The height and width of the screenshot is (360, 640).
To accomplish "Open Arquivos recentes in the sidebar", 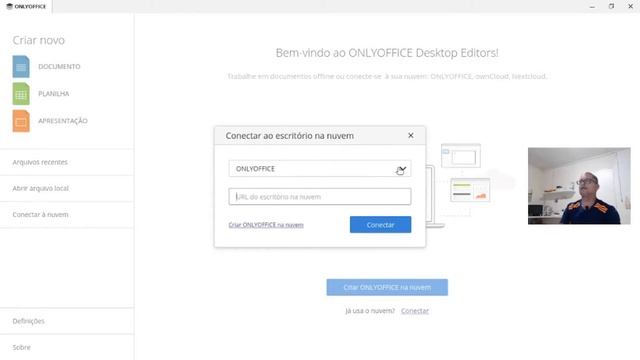I will pyautogui.click(x=67, y=162).
